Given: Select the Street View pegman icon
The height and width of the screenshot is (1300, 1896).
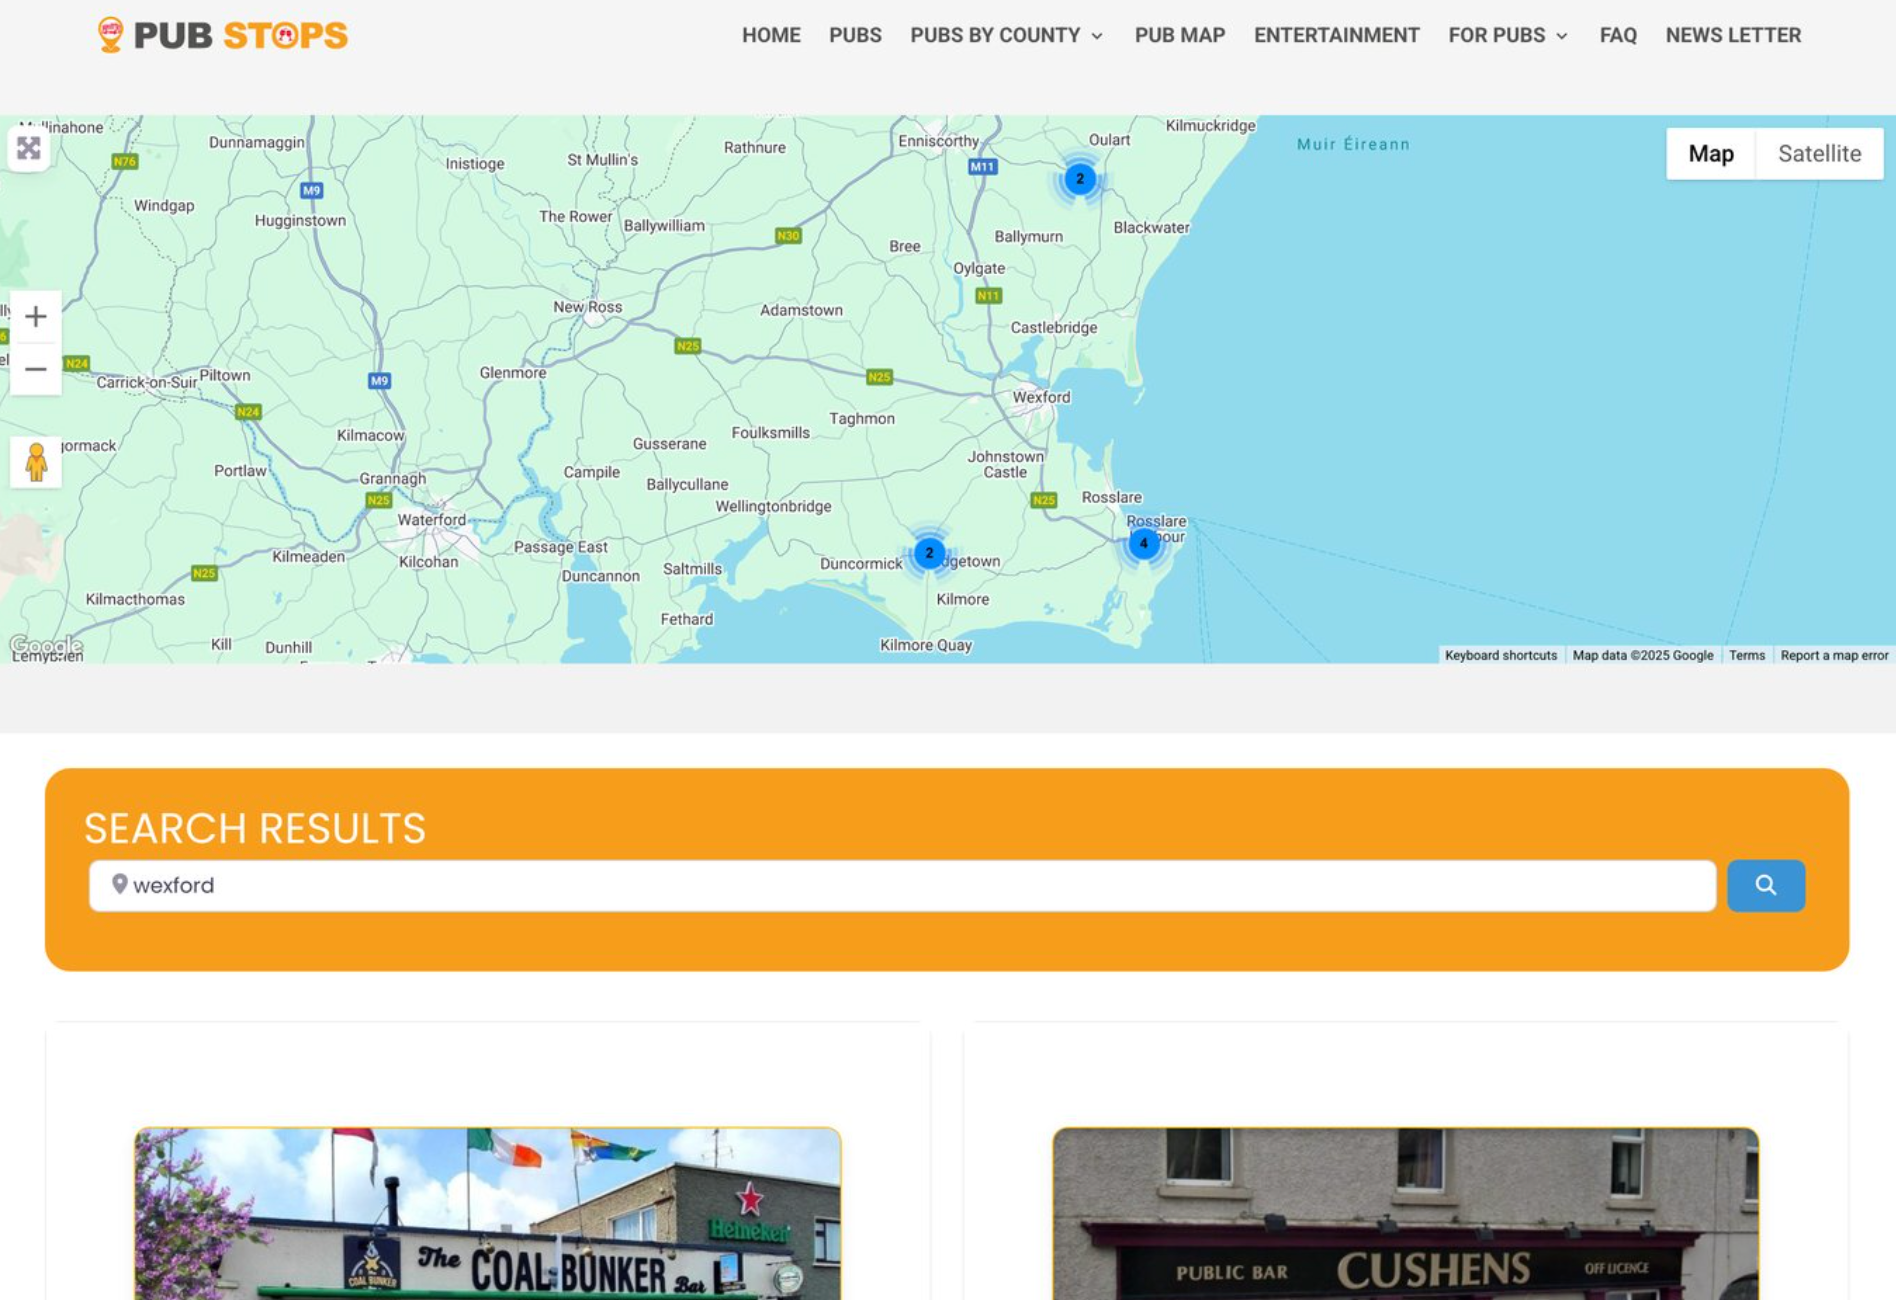Looking at the screenshot, I should [x=36, y=462].
